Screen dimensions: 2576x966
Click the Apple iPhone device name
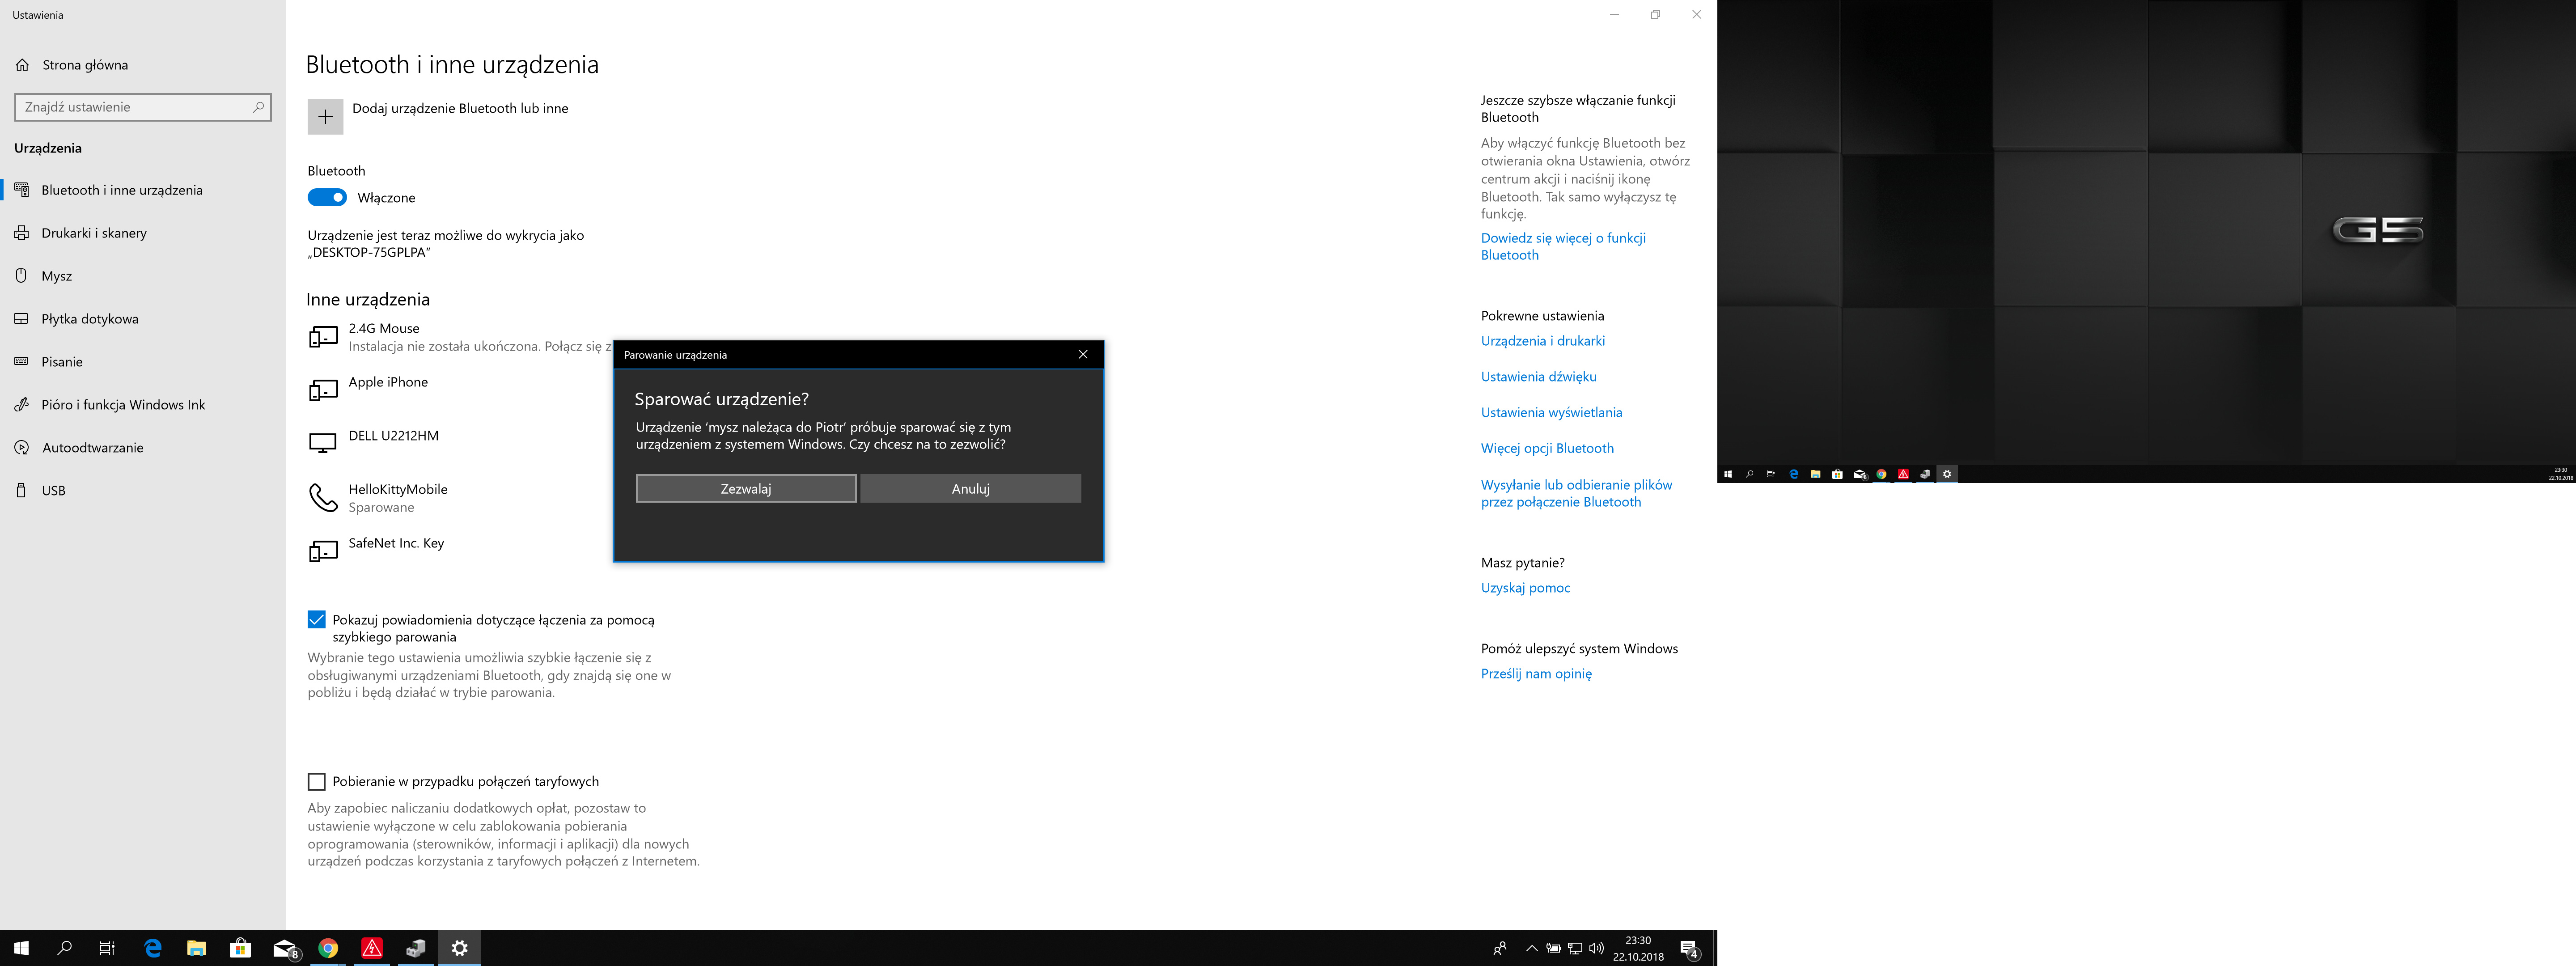click(388, 382)
